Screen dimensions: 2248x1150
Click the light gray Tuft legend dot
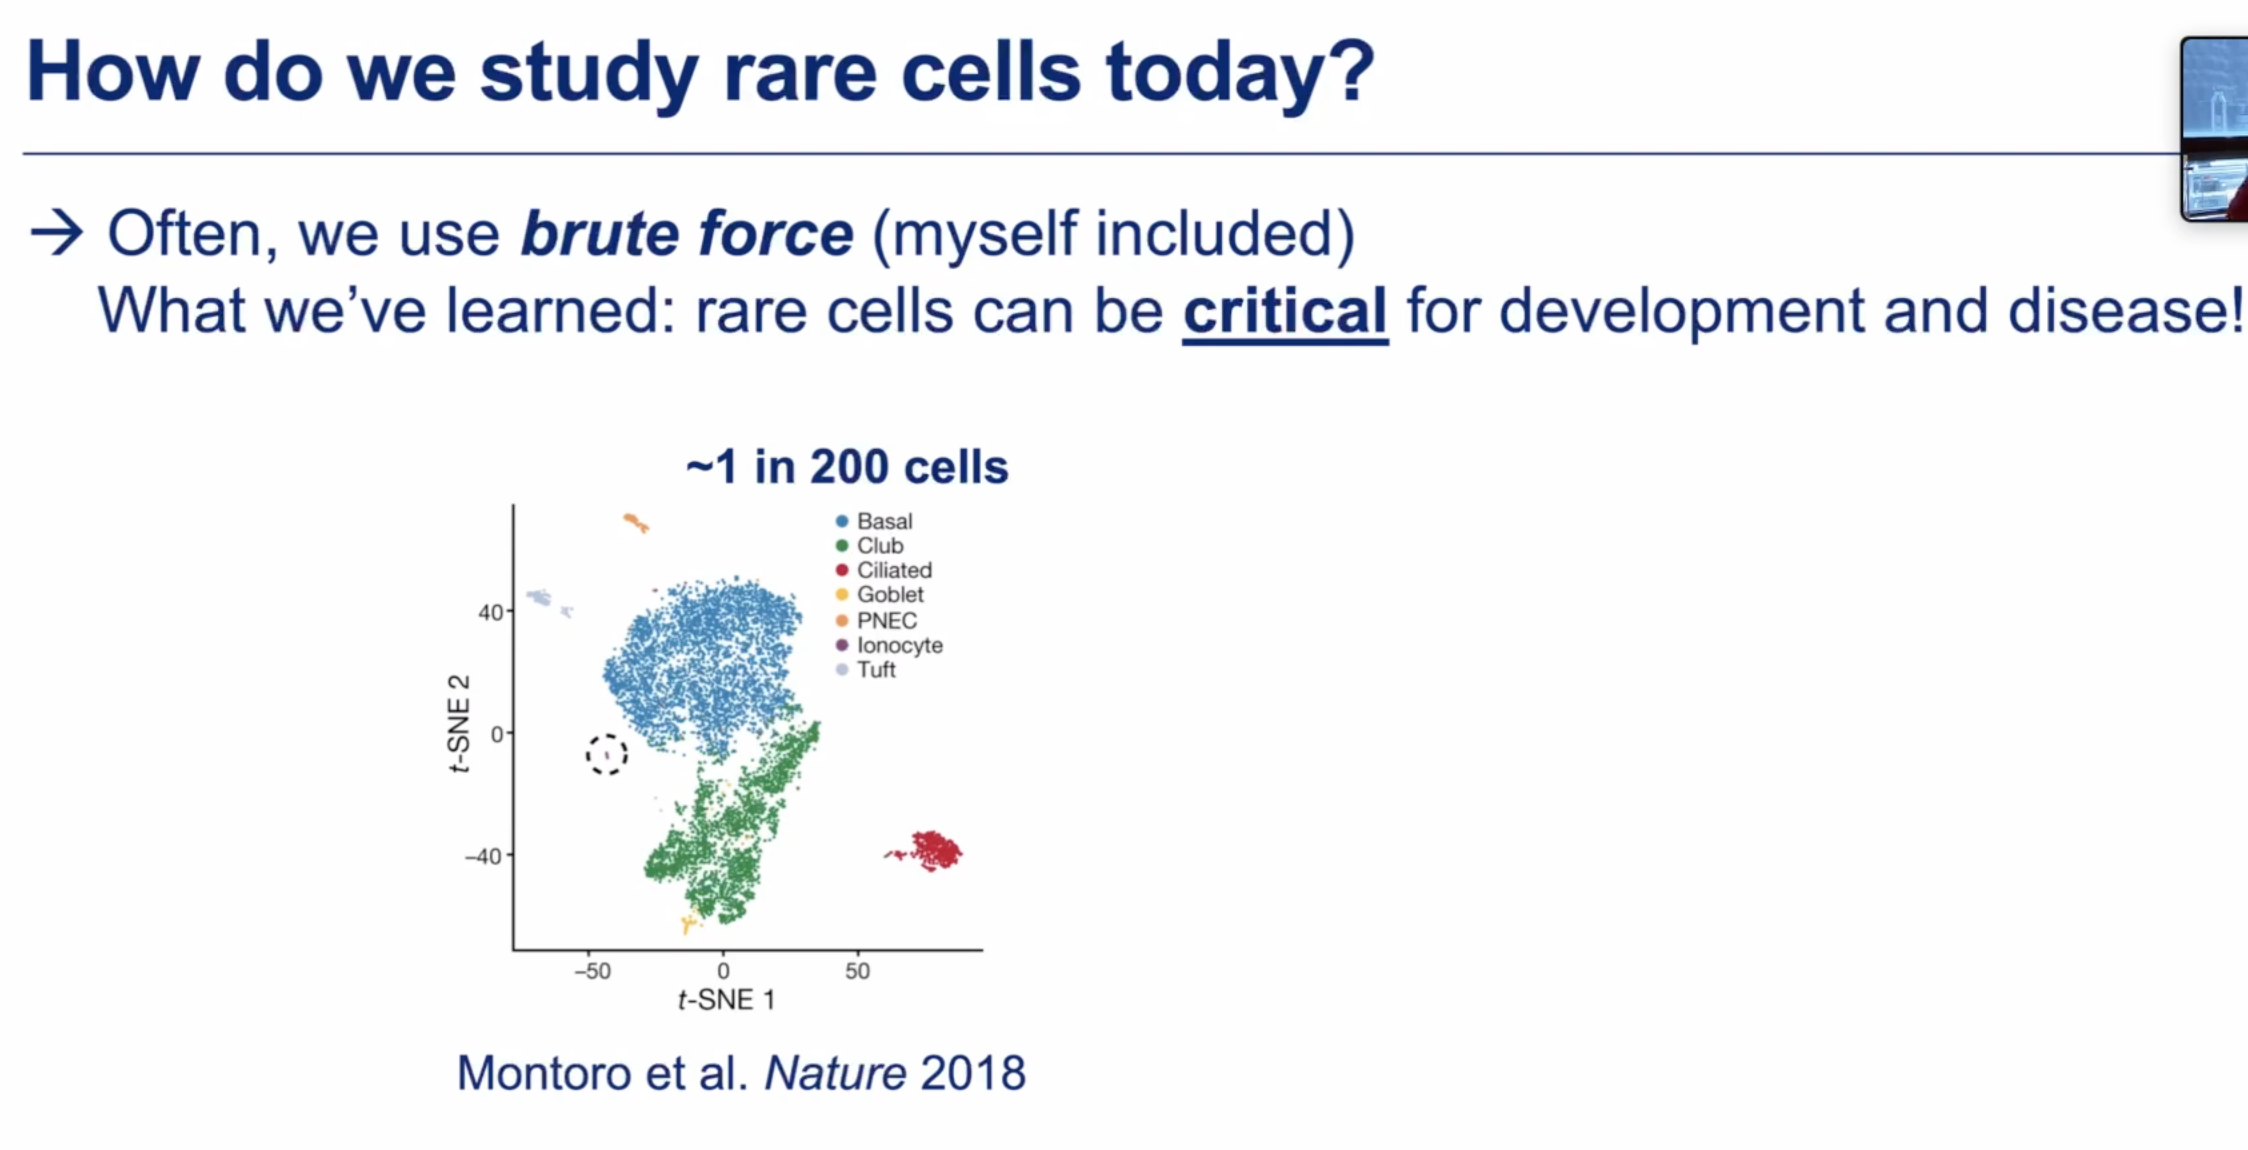(842, 670)
